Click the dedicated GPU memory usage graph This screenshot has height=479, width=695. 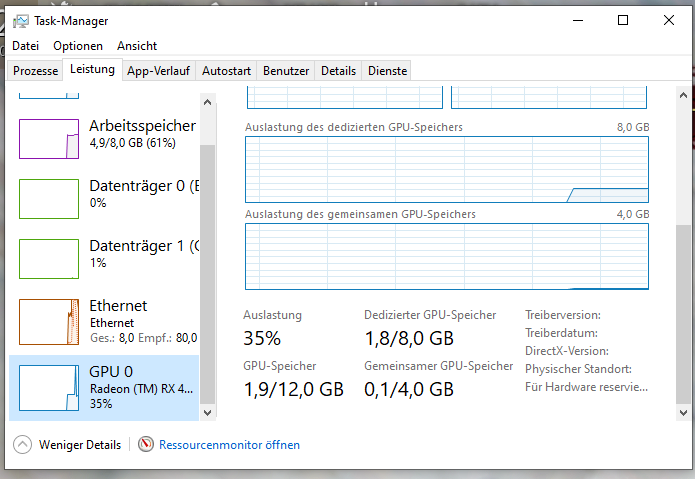click(x=446, y=169)
